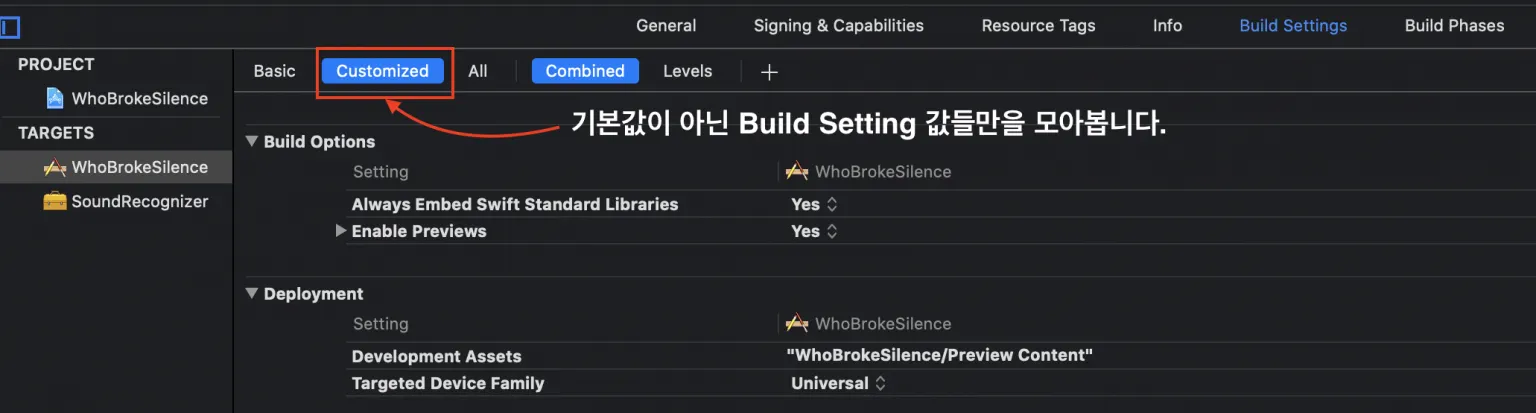This screenshot has height=413, width=1536.
Task: Click target icon in Deployment column header
Action: coord(796,324)
